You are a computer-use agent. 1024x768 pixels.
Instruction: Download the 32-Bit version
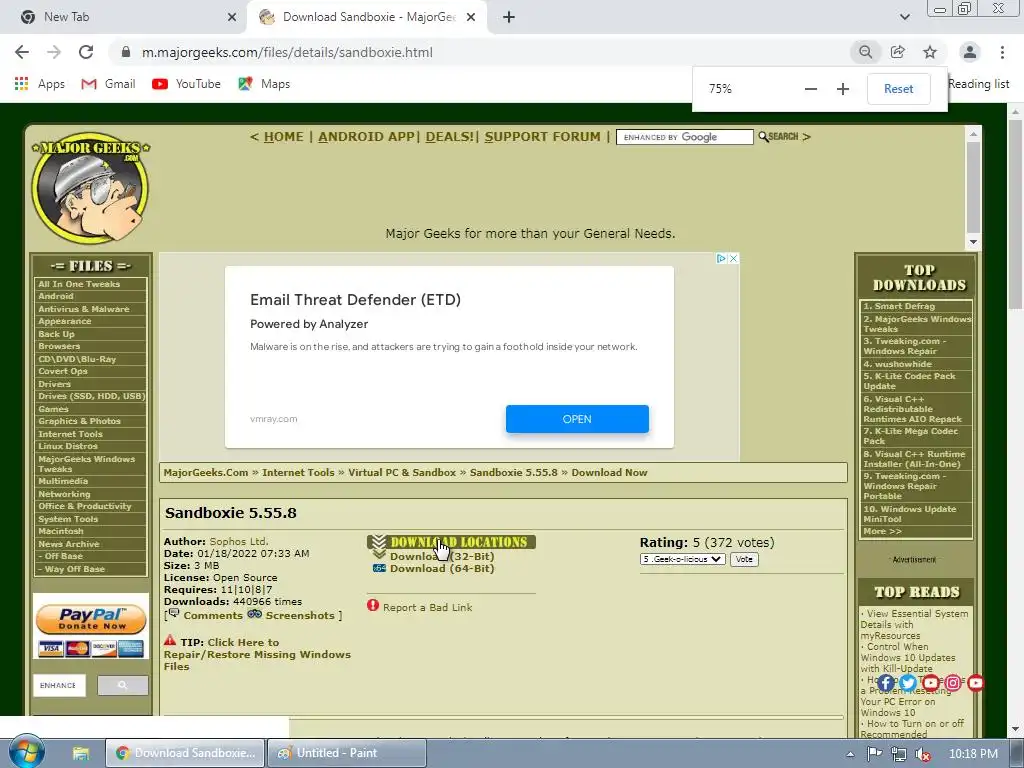442,556
